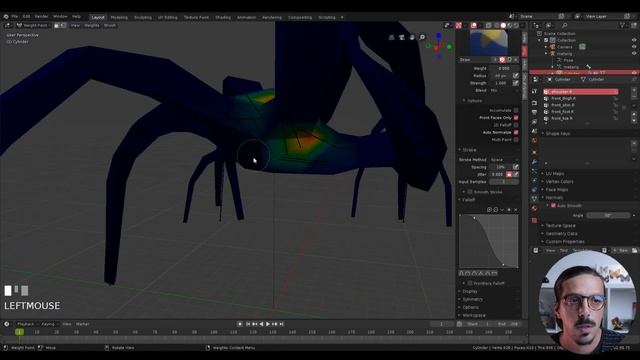The height and width of the screenshot is (360, 640).
Task: Click the brush fake user shield icon
Action: tap(502, 60)
